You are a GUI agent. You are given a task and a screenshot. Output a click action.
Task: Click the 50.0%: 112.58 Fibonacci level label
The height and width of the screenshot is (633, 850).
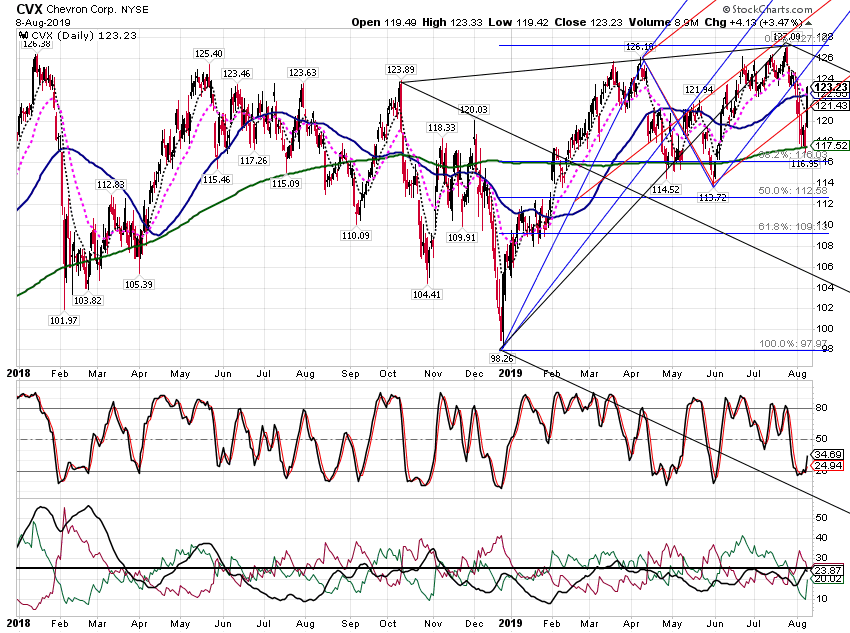coord(793,190)
